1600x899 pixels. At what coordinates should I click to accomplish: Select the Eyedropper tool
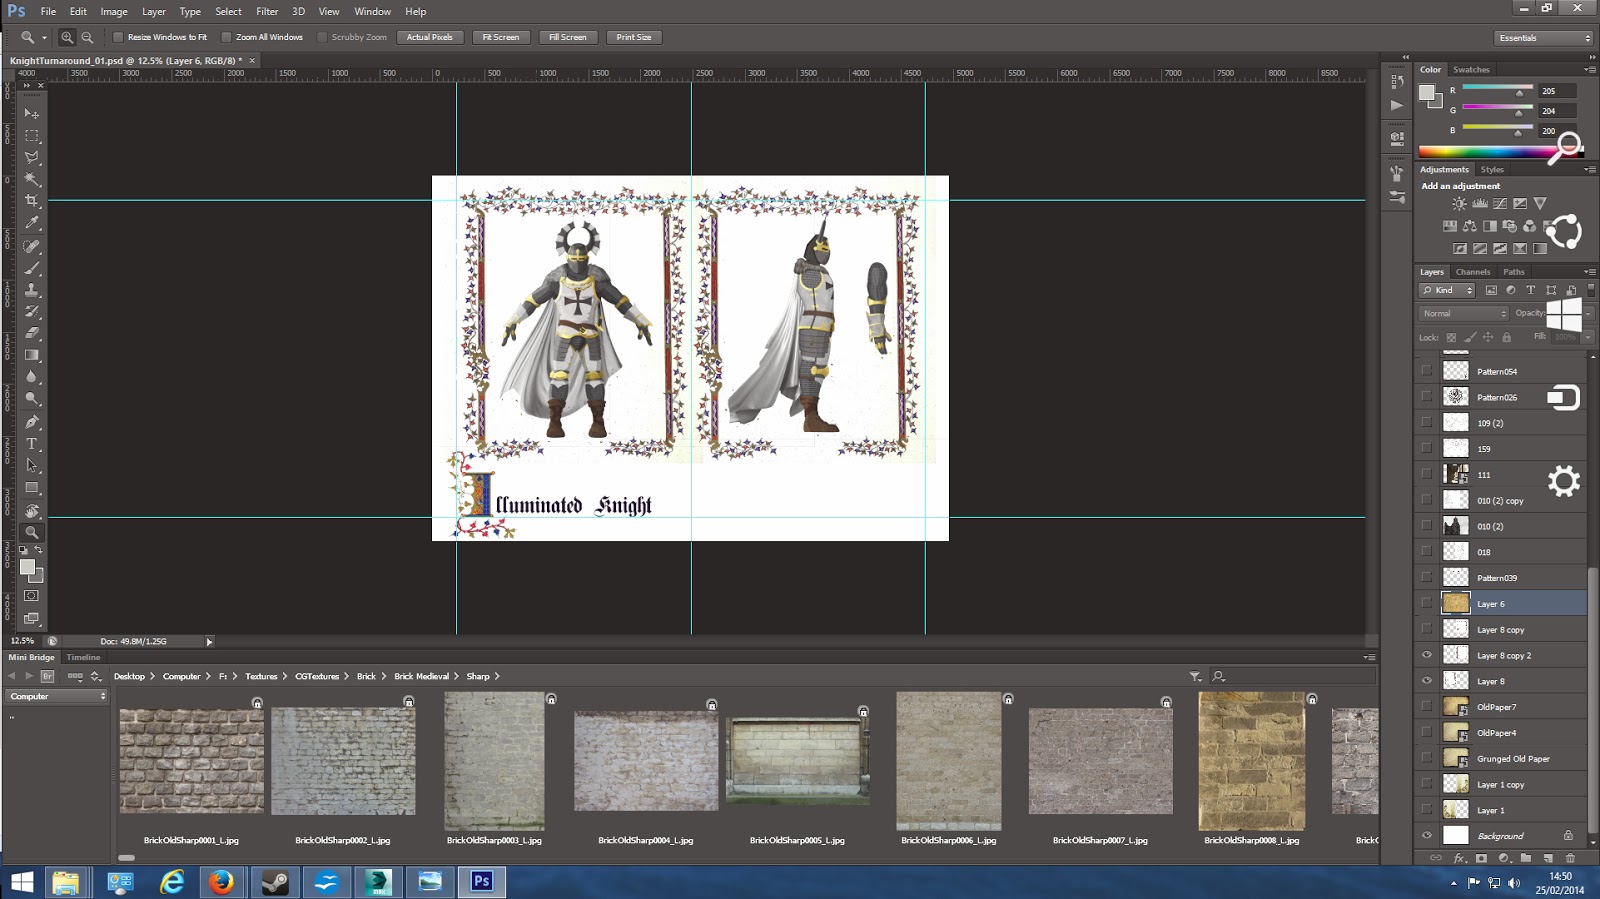point(32,223)
